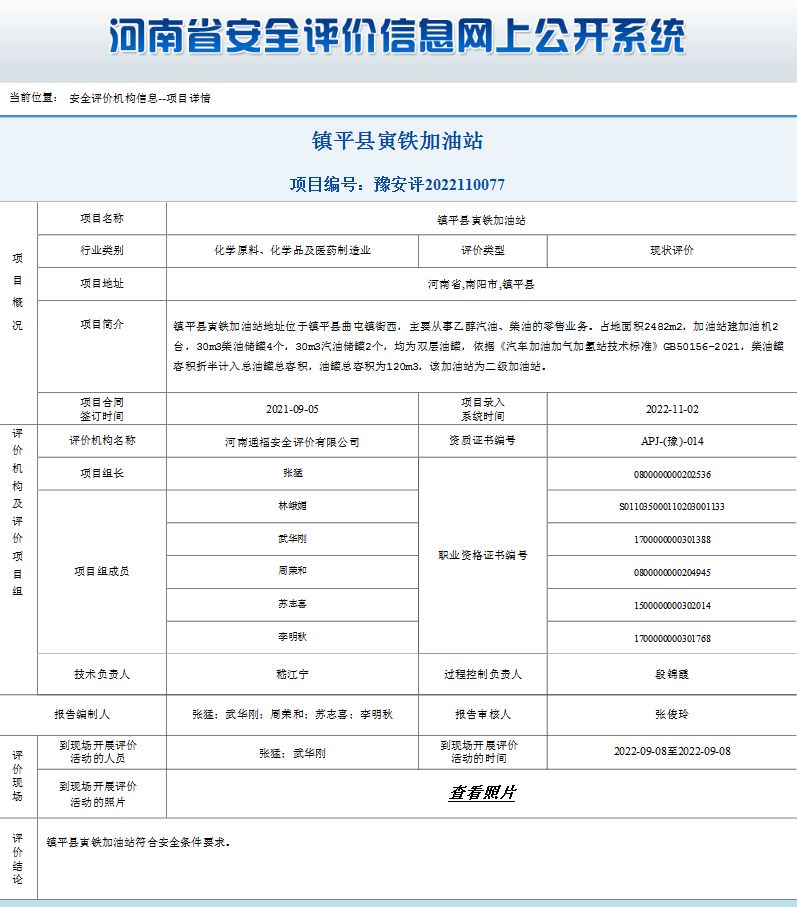The image size is (797, 907).
Task: Click conclusion text 镇平县寅铁加油站符合安全条件要求
Action: [138, 842]
